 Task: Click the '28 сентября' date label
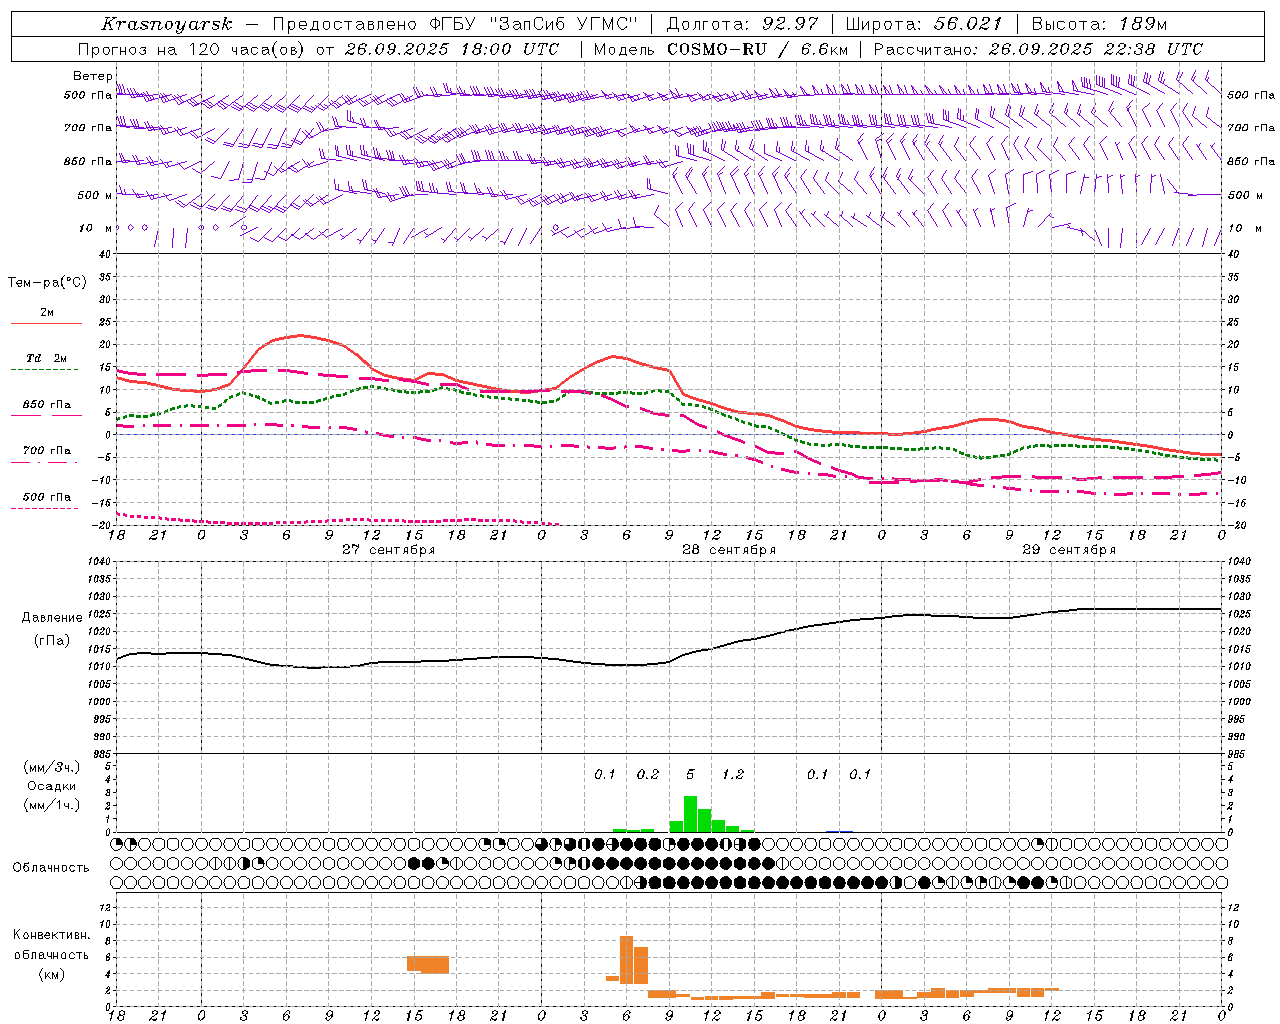[x=729, y=550]
